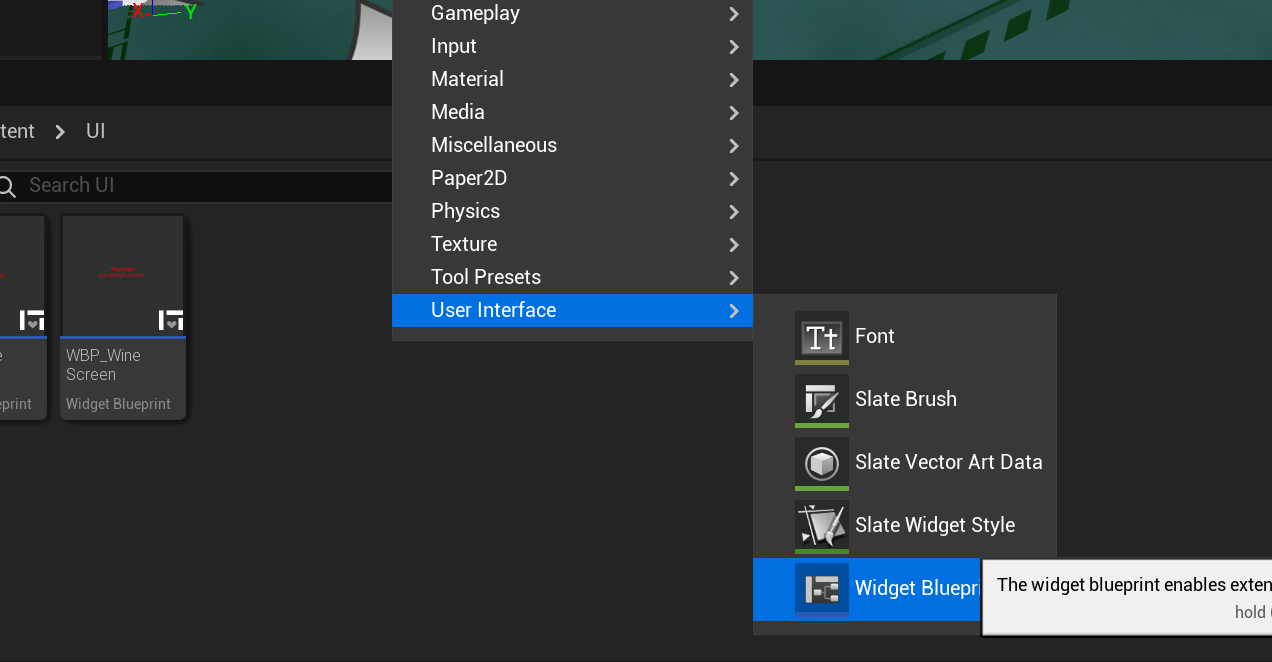Screen dimensions: 1272x662
Task: Expand the arrow next to Material
Action: (x=734, y=80)
